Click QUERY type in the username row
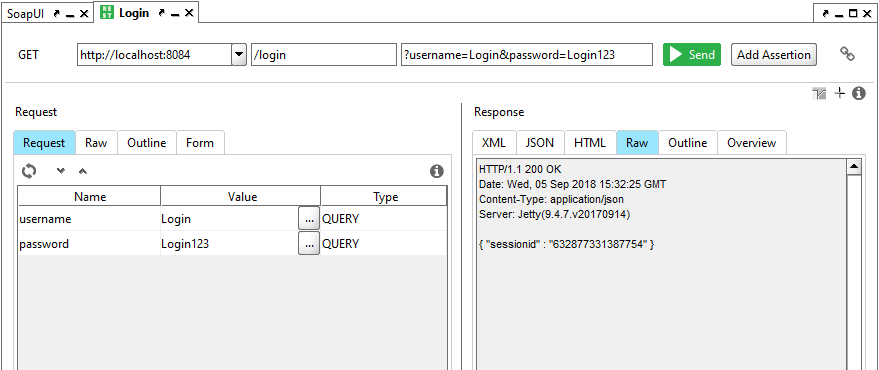879x370 pixels. [384, 219]
